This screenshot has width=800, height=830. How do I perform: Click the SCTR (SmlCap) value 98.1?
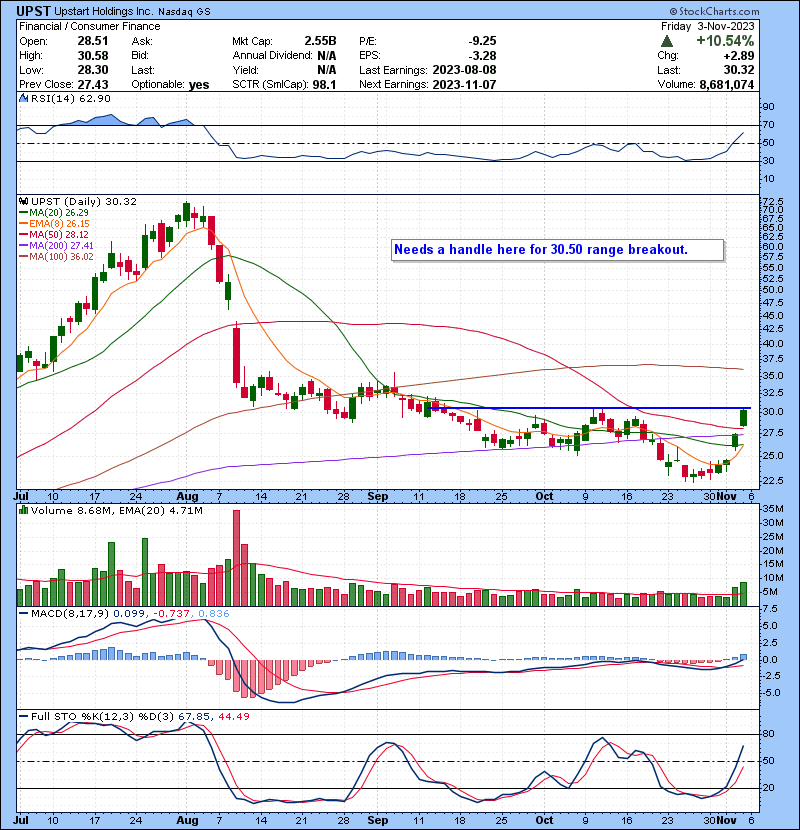pyautogui.click(x=325, y=85)
